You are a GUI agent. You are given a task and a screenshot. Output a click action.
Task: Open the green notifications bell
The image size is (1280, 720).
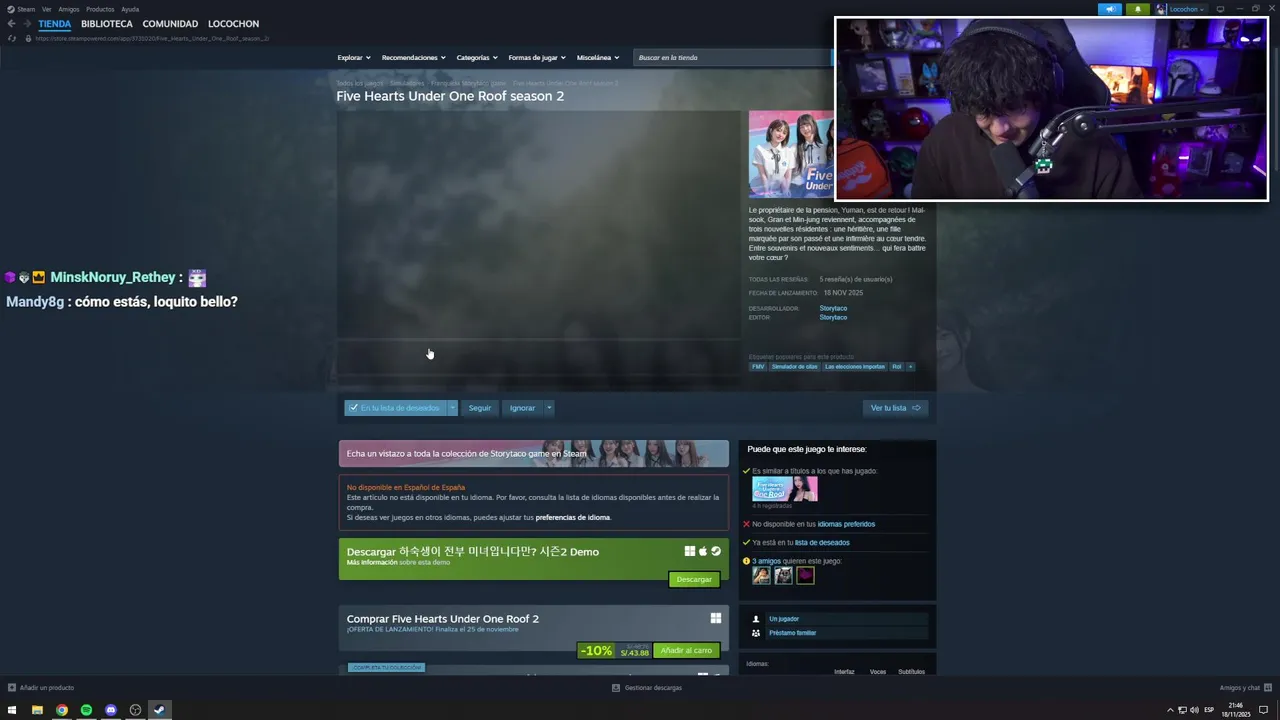[1137, 9]
